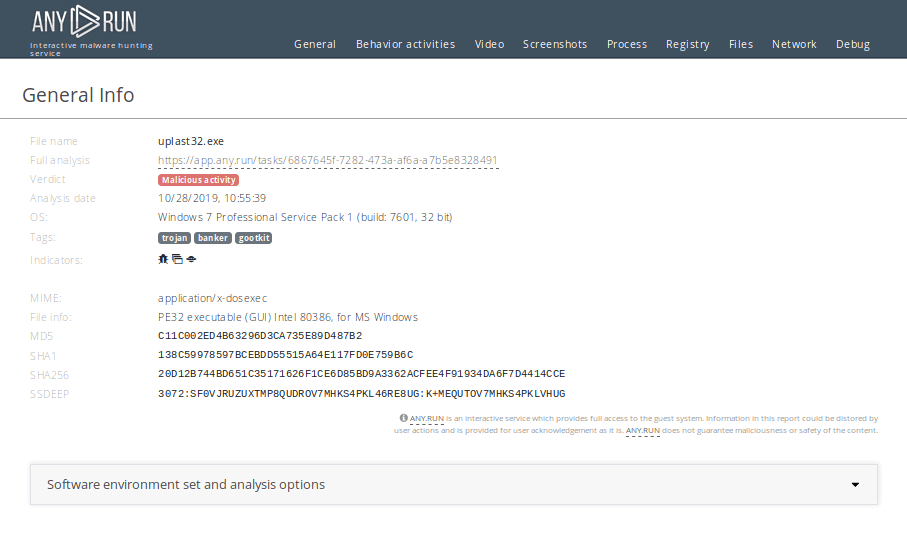Open the full analysis app.any.run link
Viewport: 907px width, 533px height.
pos(328,160)
